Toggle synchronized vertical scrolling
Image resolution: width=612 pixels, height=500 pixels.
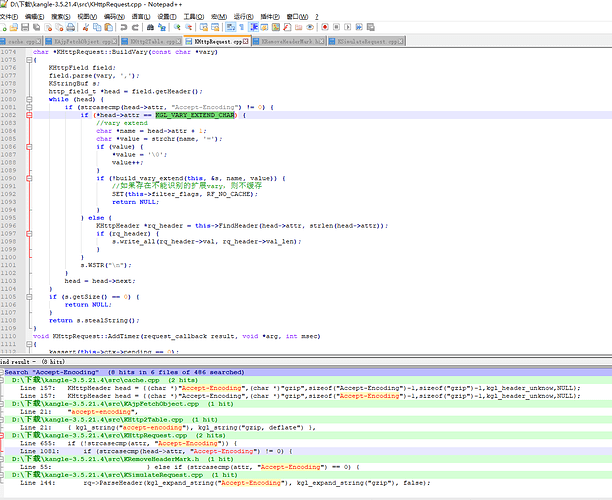(x=203, y=27)
